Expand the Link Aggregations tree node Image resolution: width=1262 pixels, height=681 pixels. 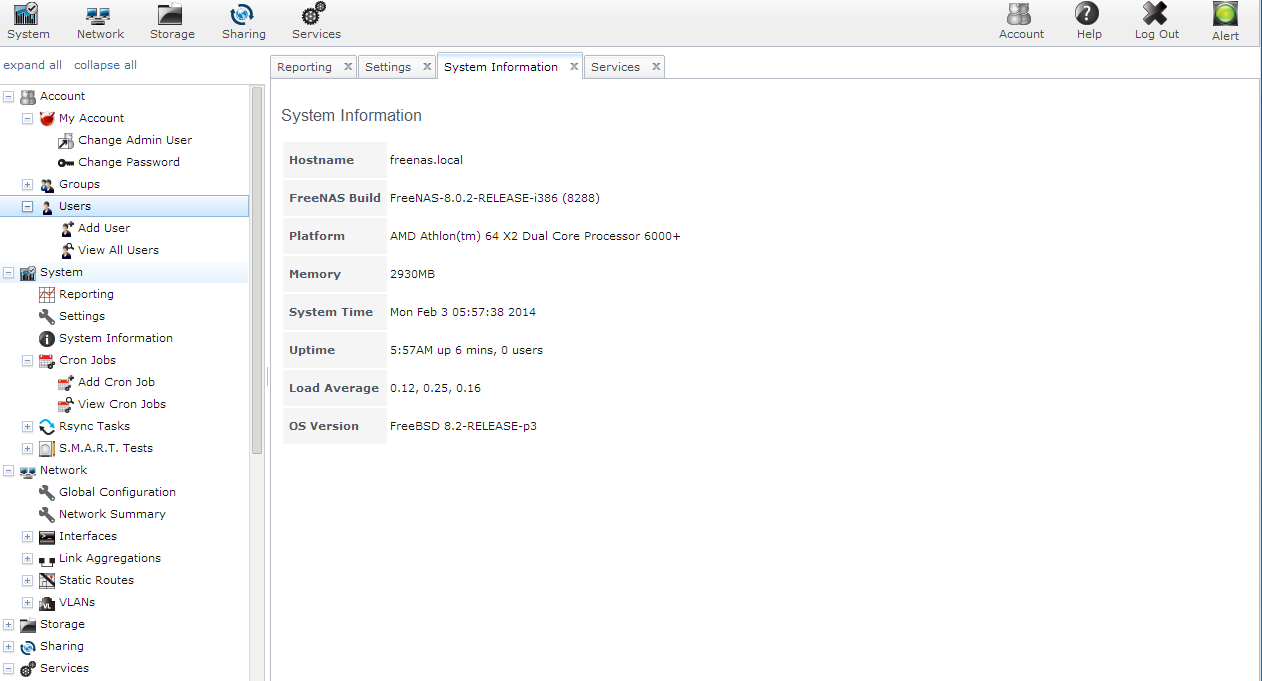(28, 558)
